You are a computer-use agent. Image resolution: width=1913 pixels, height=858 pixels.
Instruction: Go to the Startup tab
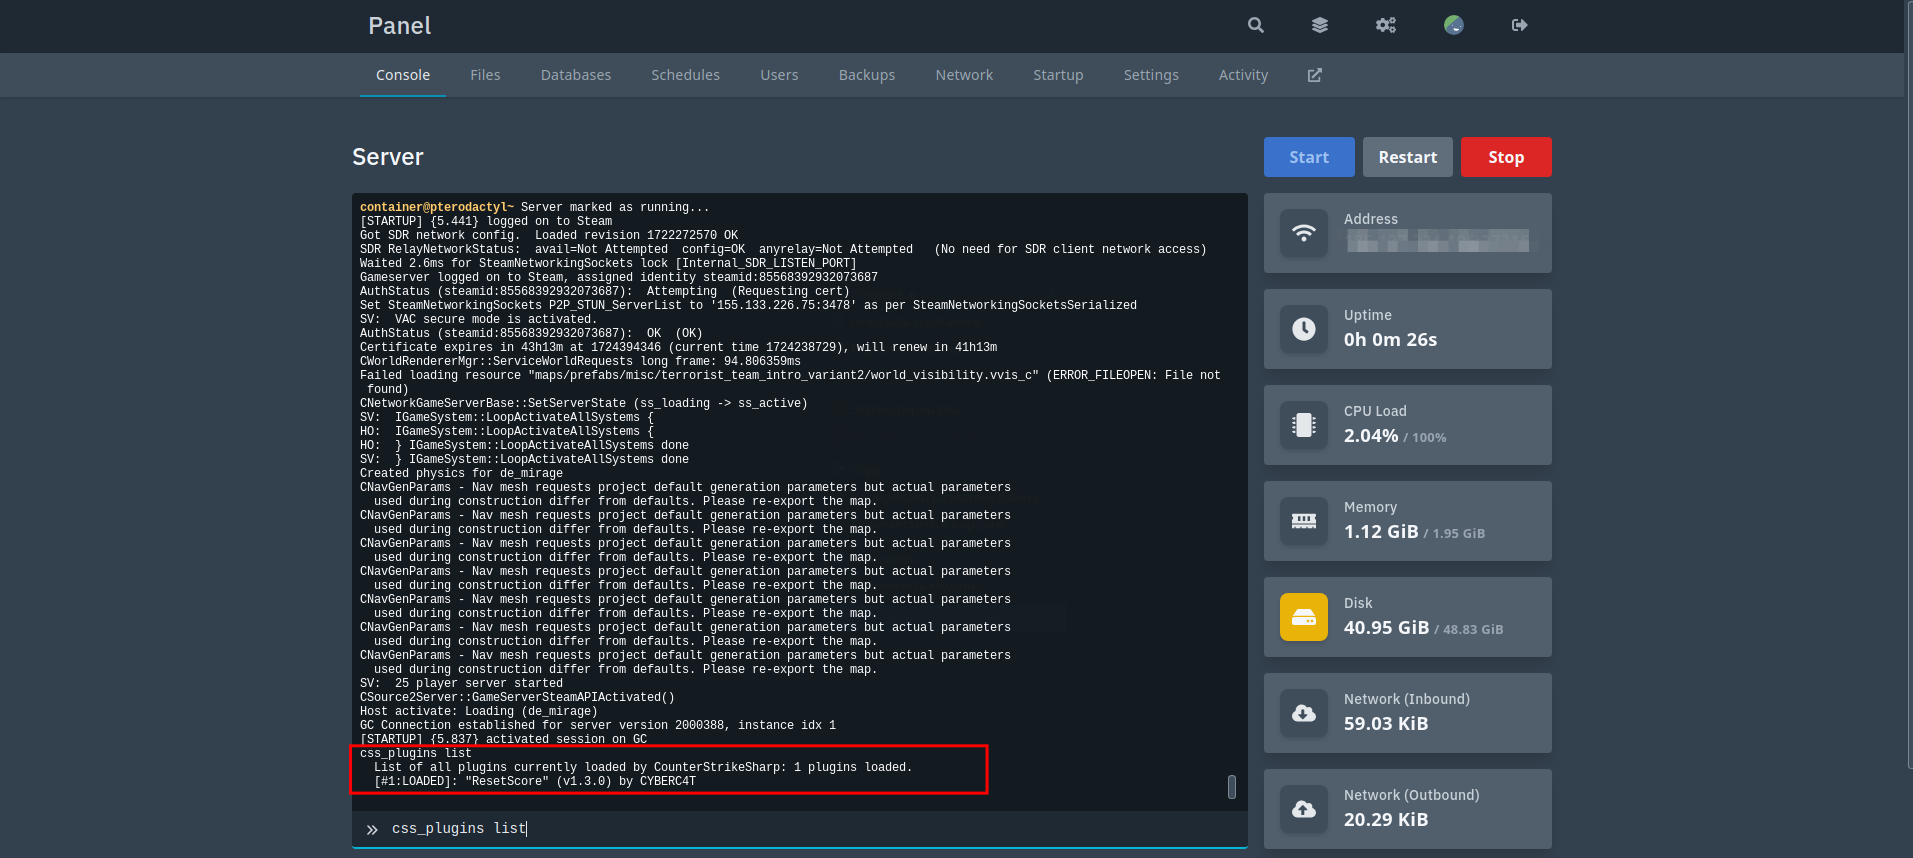pos(1058,75)
